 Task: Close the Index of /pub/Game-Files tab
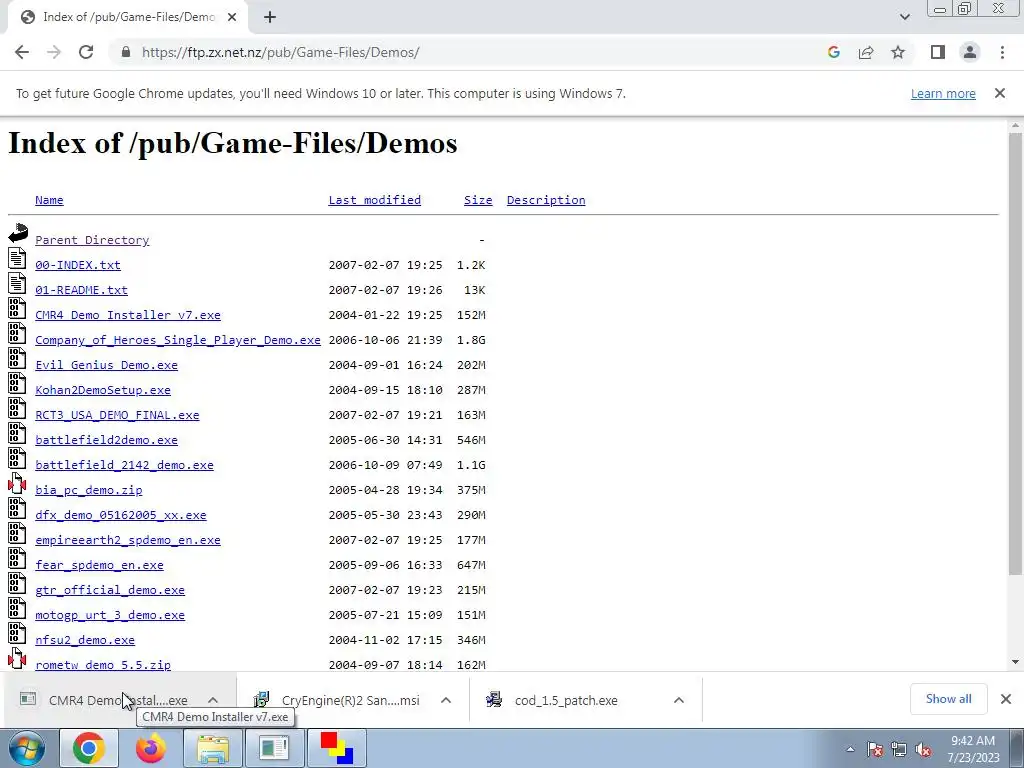232,17
